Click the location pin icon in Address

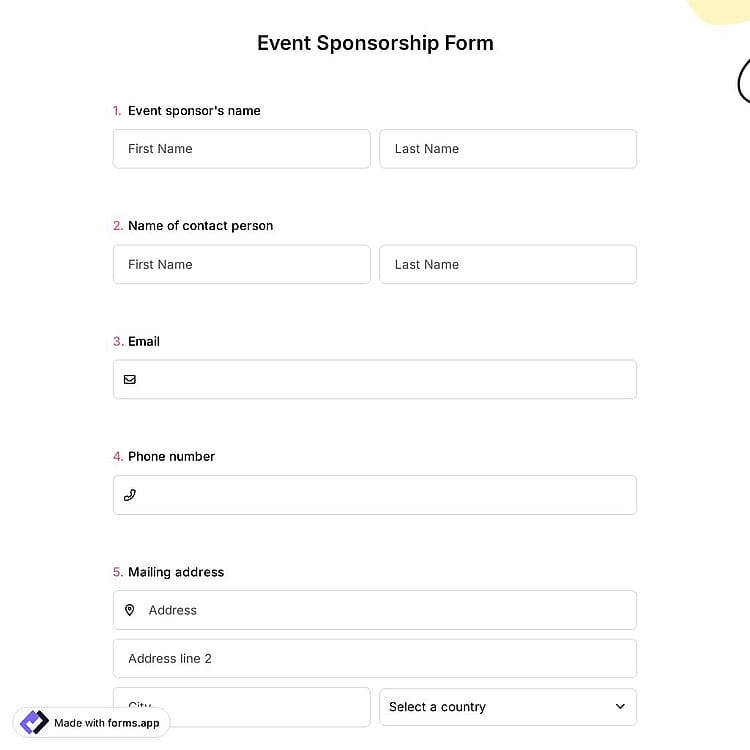pyautogui.click(x=130, y=610)
